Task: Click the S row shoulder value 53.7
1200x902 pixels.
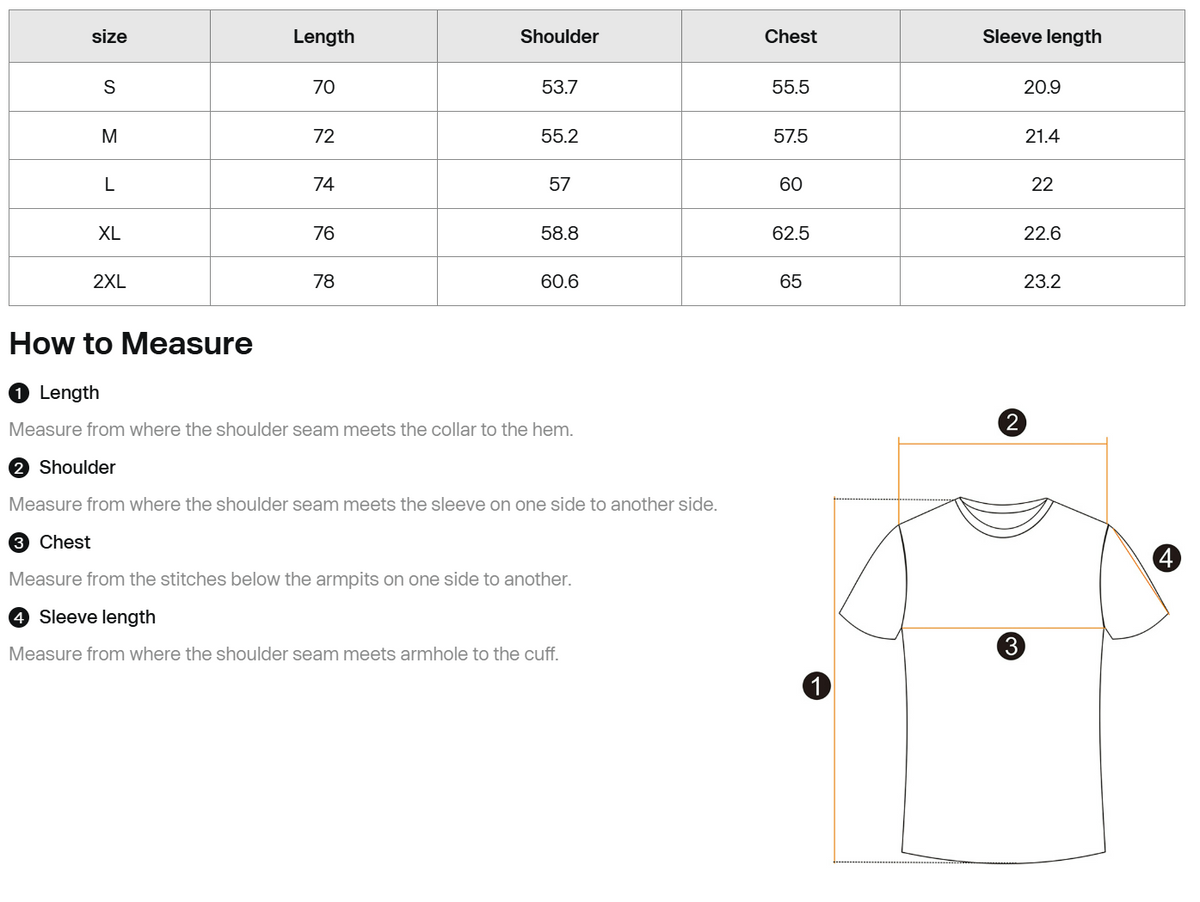Action: coord(559,87)
